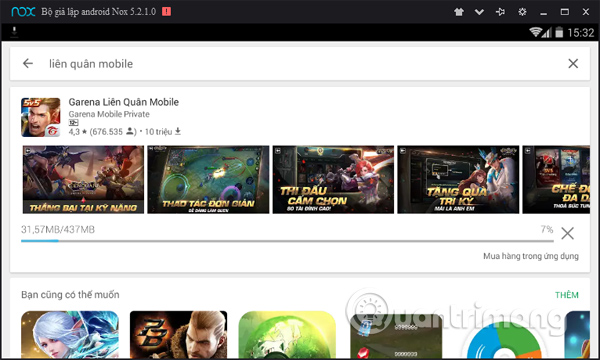600x360 pixels.
Task: Click the THÊM link
Action: pos(567,295)
